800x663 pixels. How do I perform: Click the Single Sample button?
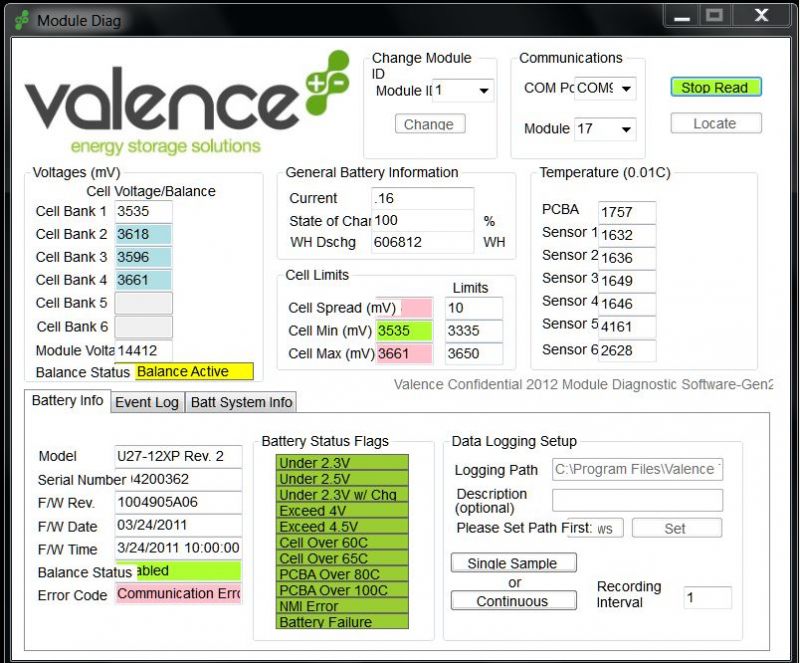coord(513,563)
